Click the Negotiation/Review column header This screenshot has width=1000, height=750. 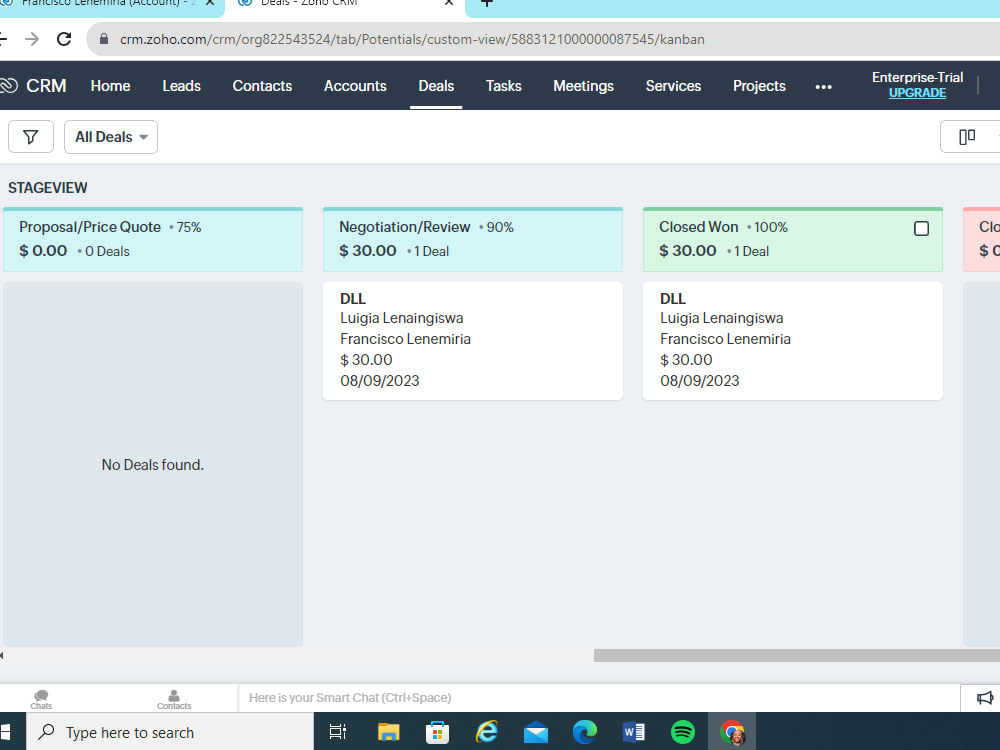[x=473, y=240]
